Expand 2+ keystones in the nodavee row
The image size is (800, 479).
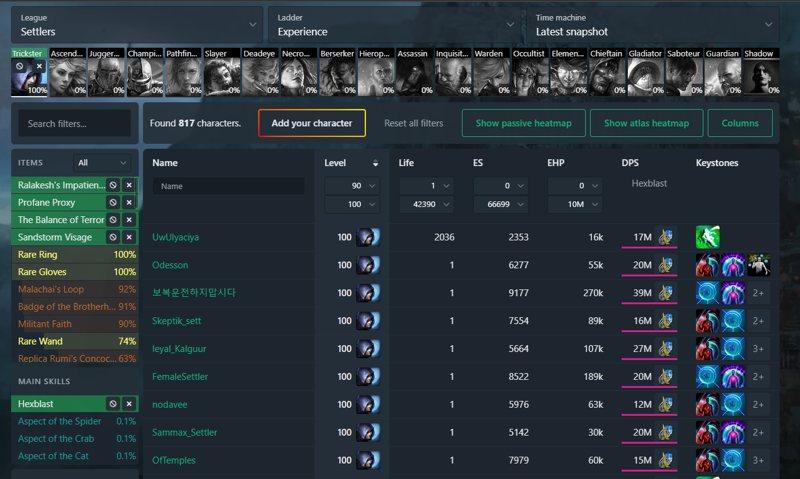click(759, 405)
